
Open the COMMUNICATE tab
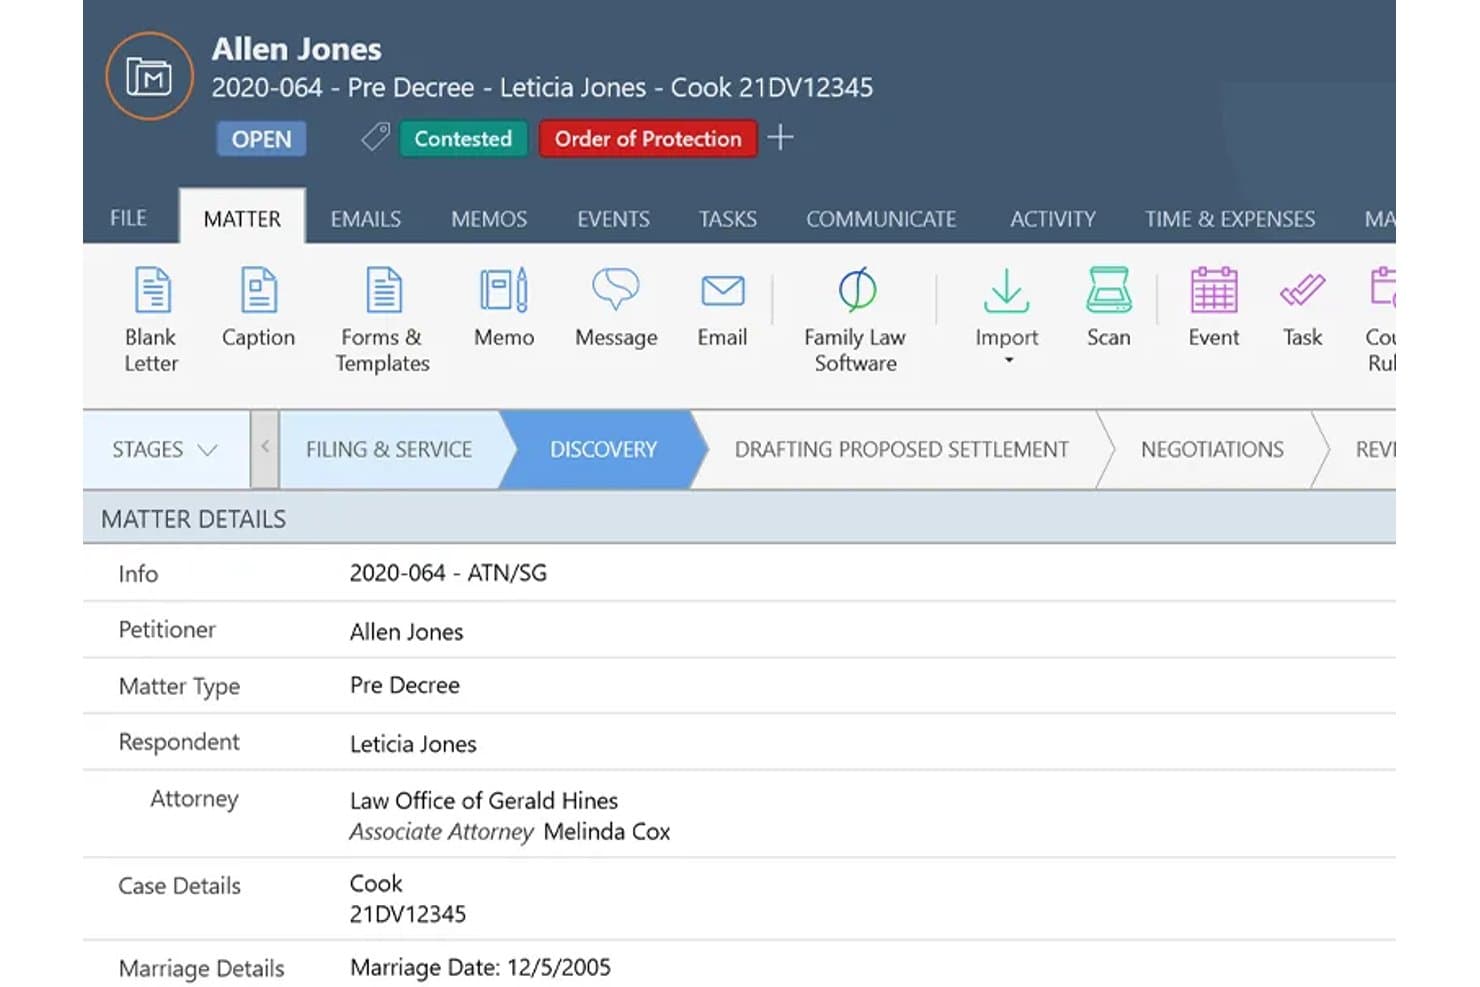[881, 219]
